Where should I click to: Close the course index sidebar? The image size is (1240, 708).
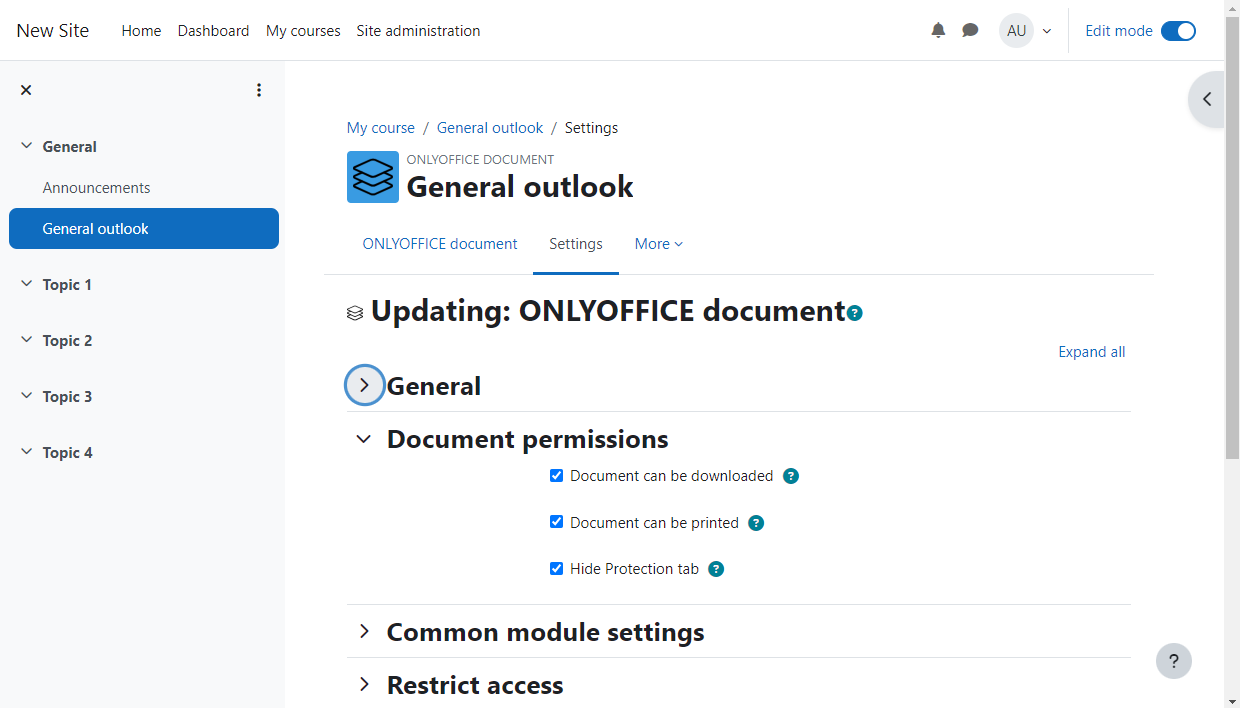point(26,89)
